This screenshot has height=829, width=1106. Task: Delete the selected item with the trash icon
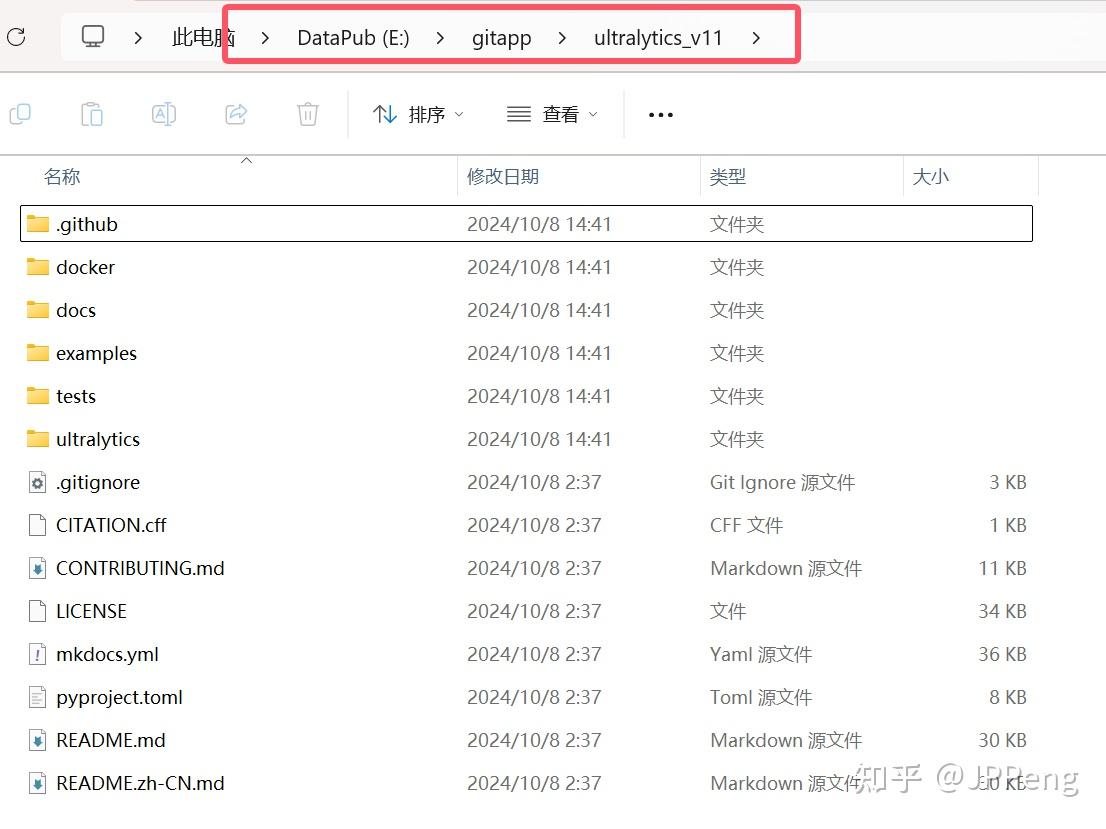(307, 114)
